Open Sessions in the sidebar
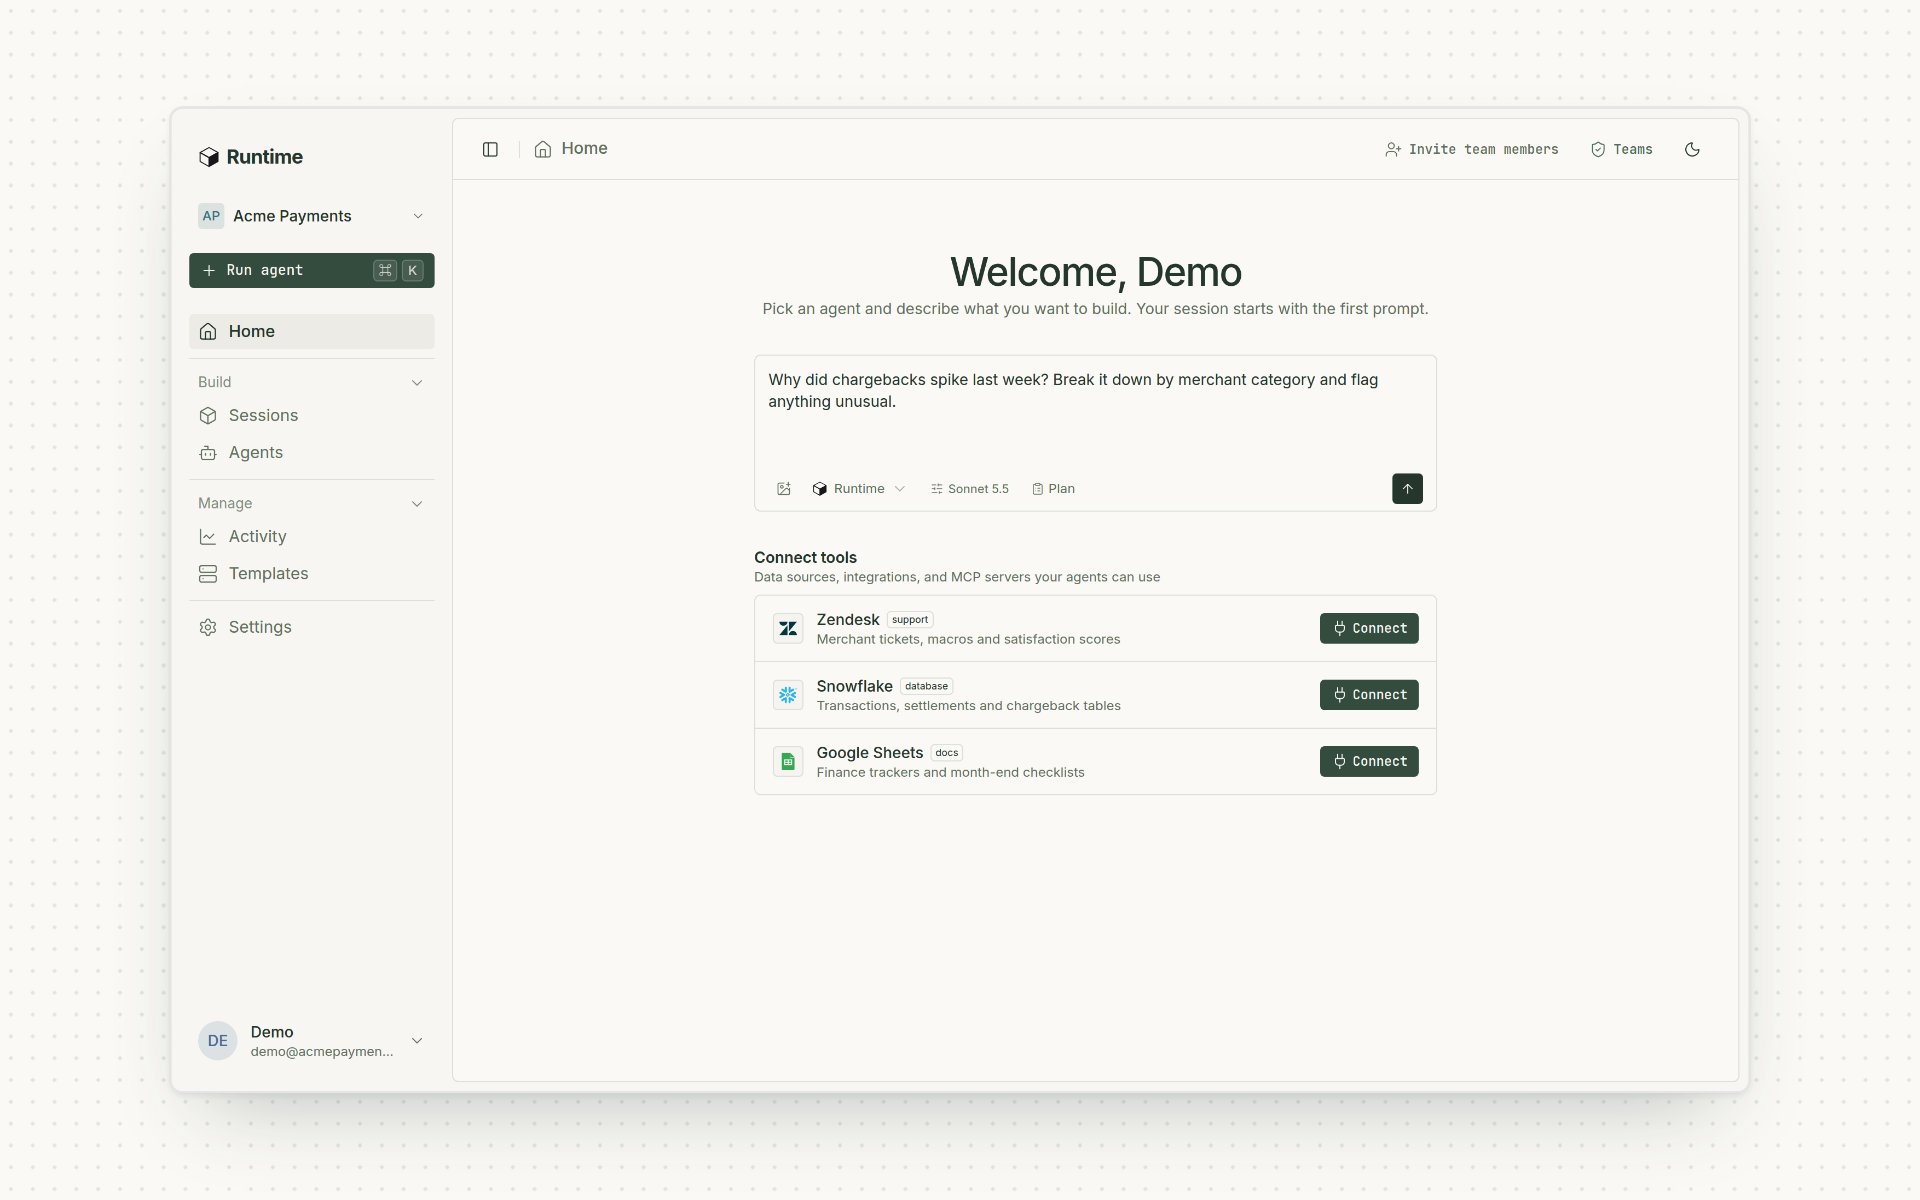Image resolution: width=1920 pixels, height=1200 pixels. 312,415
